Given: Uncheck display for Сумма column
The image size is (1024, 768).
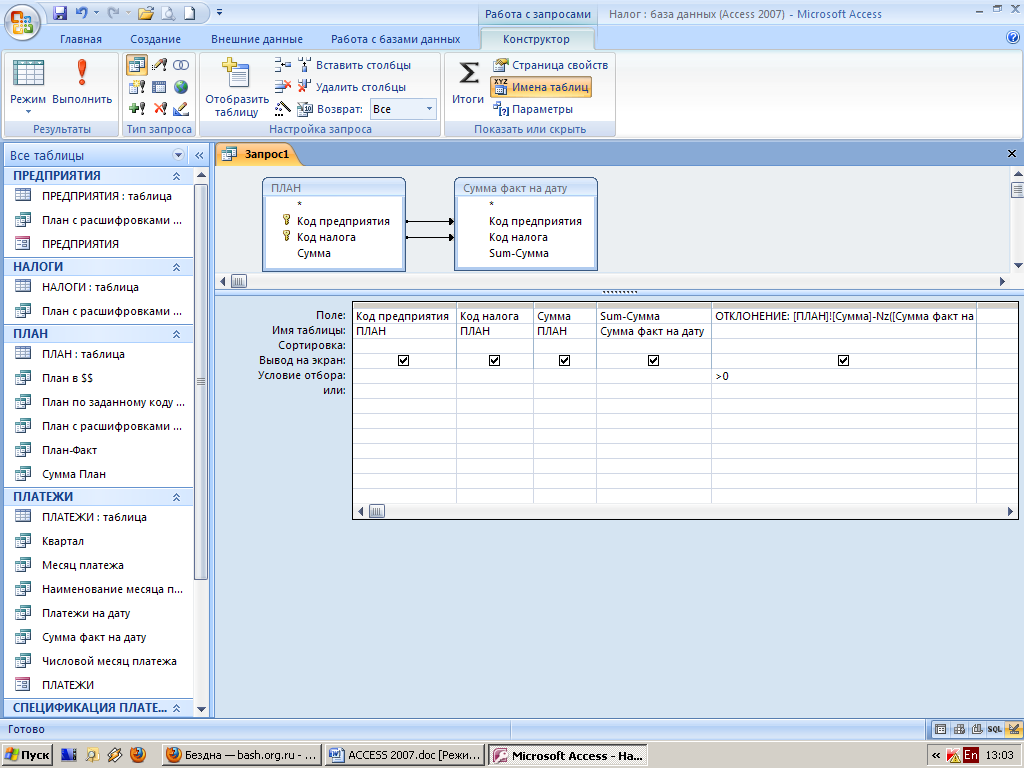Looking at the screenshot, I should tap(564, 360).
